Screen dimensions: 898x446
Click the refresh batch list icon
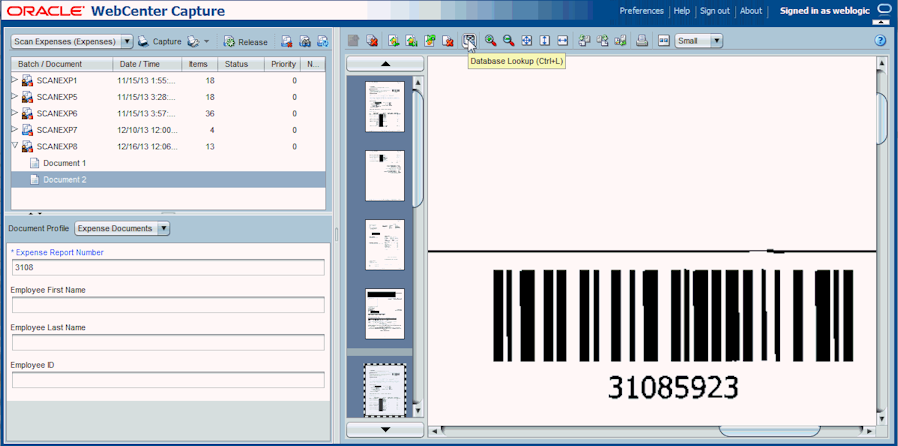pyautogui.click(x=323, y=42)
